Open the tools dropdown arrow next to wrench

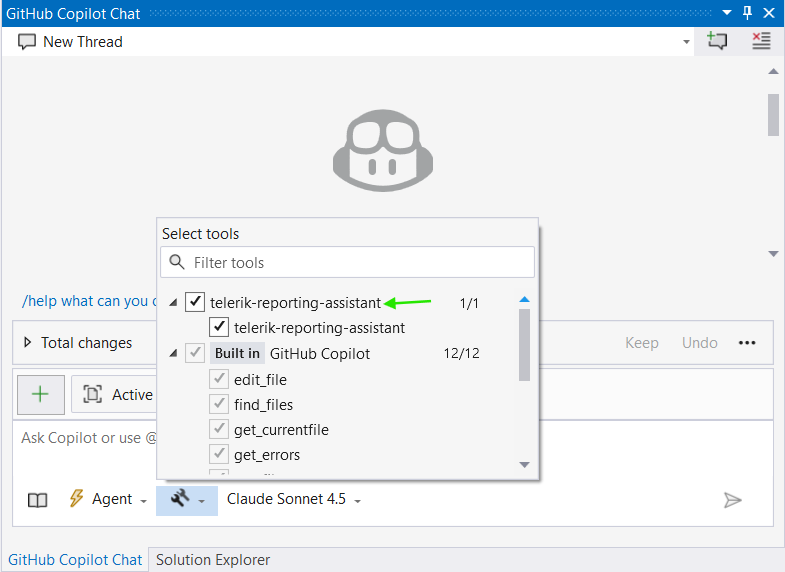click(202, 501)
